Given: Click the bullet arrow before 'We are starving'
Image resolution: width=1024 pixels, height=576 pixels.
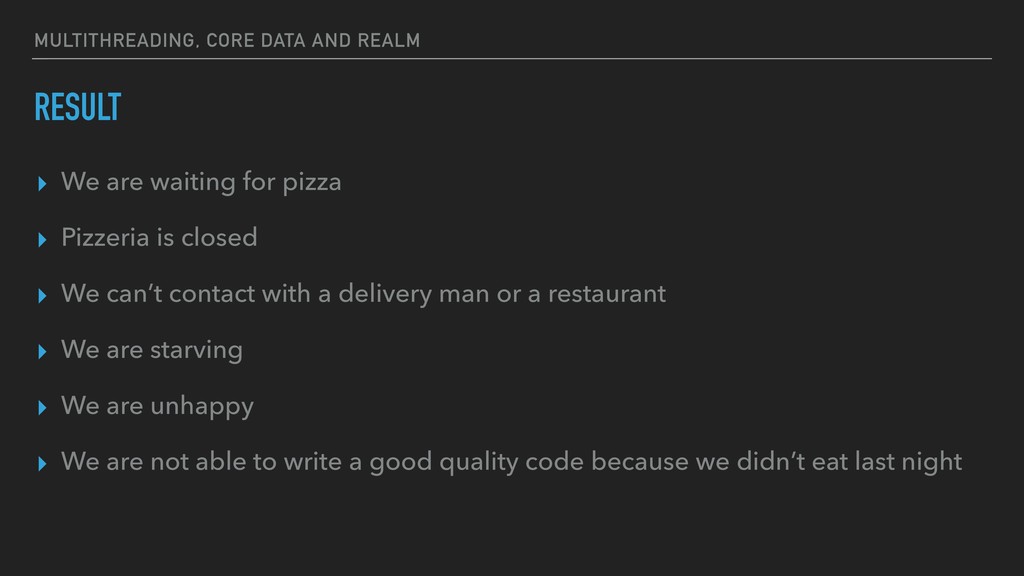Looking at the screenshot, I should [42, 352].
